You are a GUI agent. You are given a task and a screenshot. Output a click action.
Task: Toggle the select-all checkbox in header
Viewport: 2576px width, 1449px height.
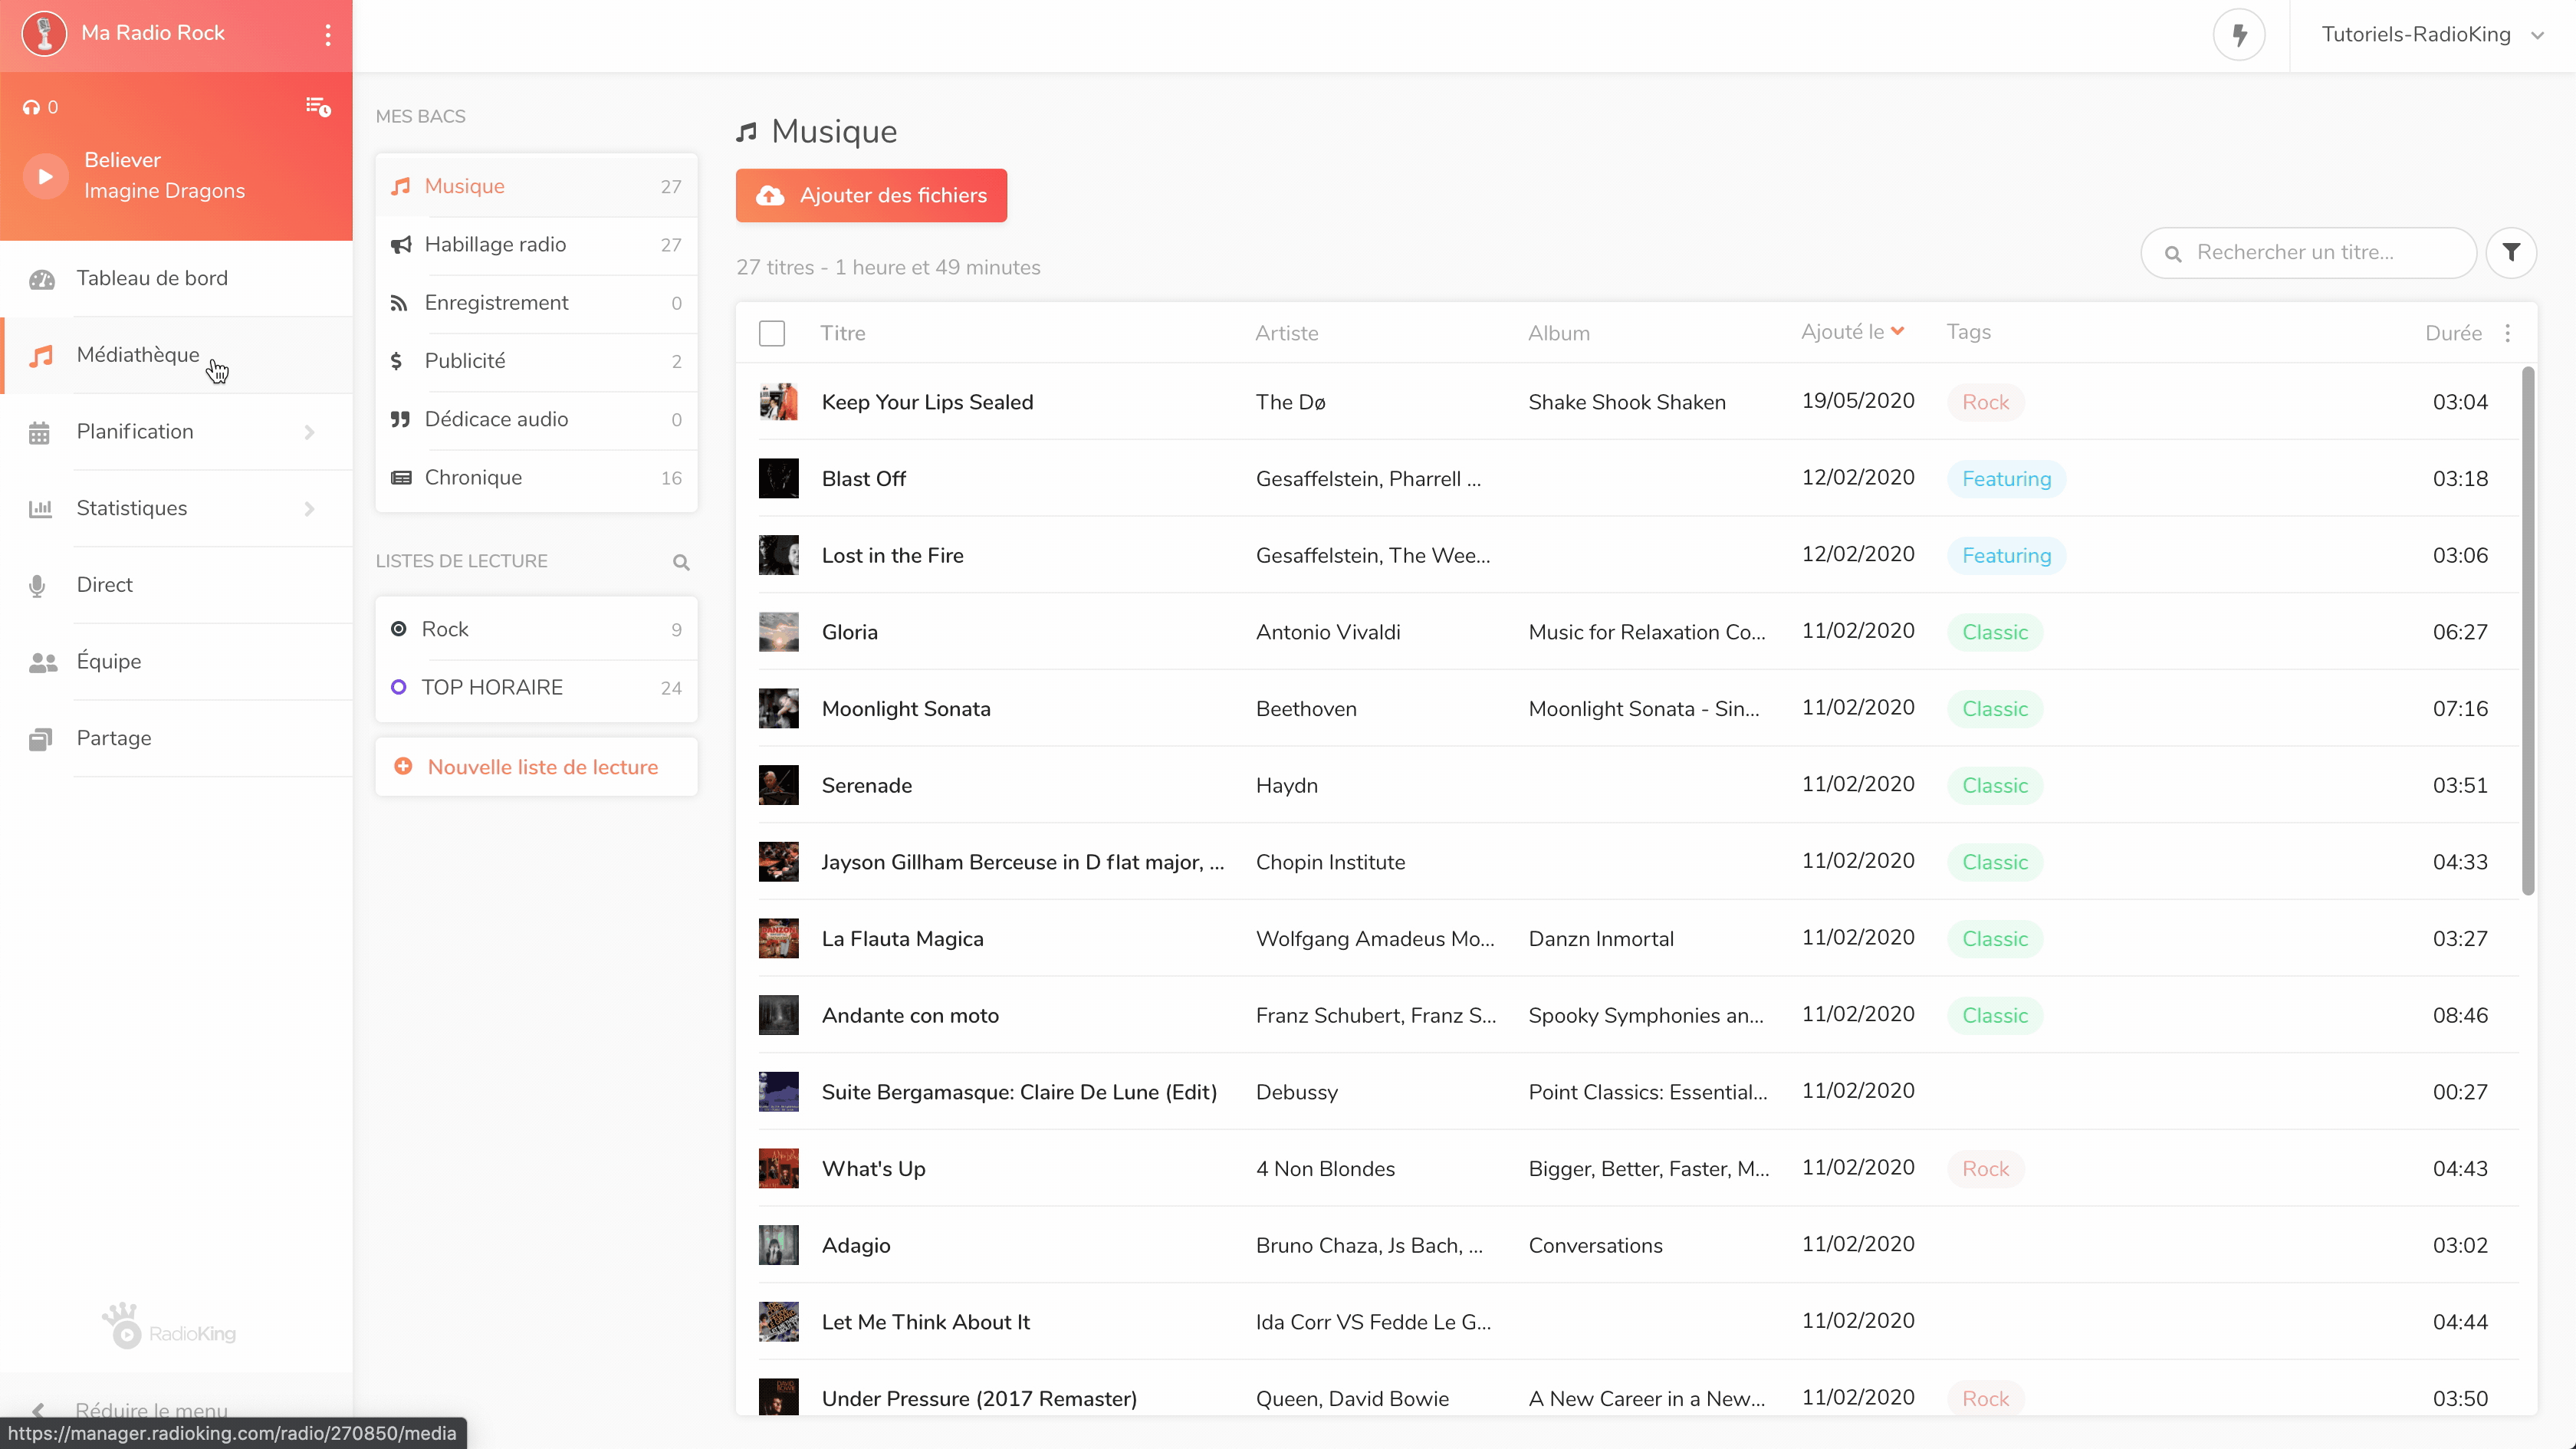pos(771,333)
